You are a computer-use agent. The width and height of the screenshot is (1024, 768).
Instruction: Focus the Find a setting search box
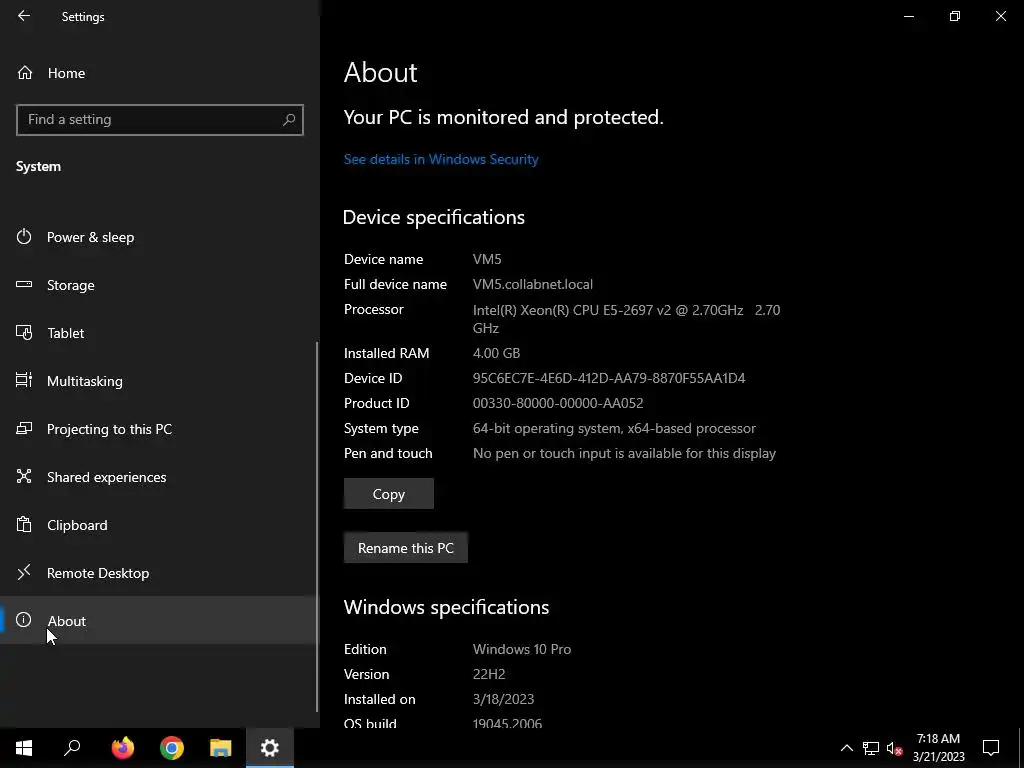159,120
